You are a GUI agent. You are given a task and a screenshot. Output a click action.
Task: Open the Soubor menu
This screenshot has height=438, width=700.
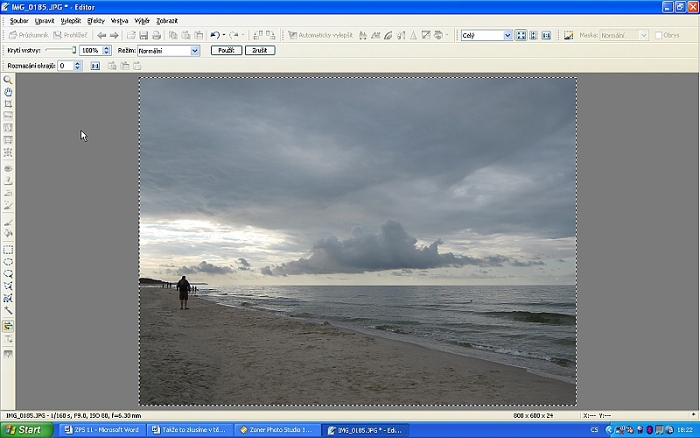19,20
